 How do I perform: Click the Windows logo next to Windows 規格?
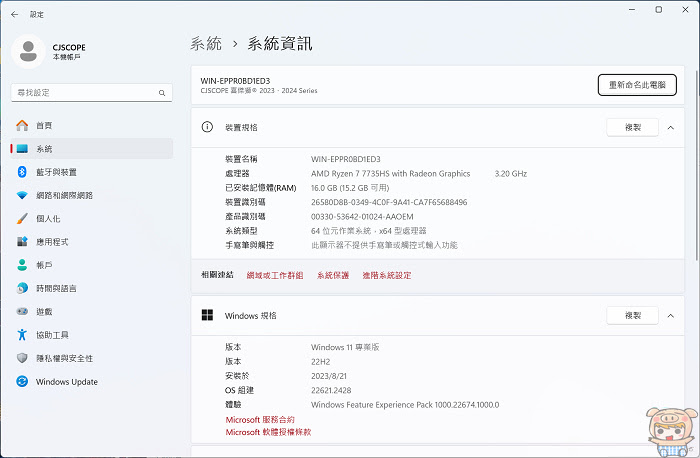pos(207,315)
